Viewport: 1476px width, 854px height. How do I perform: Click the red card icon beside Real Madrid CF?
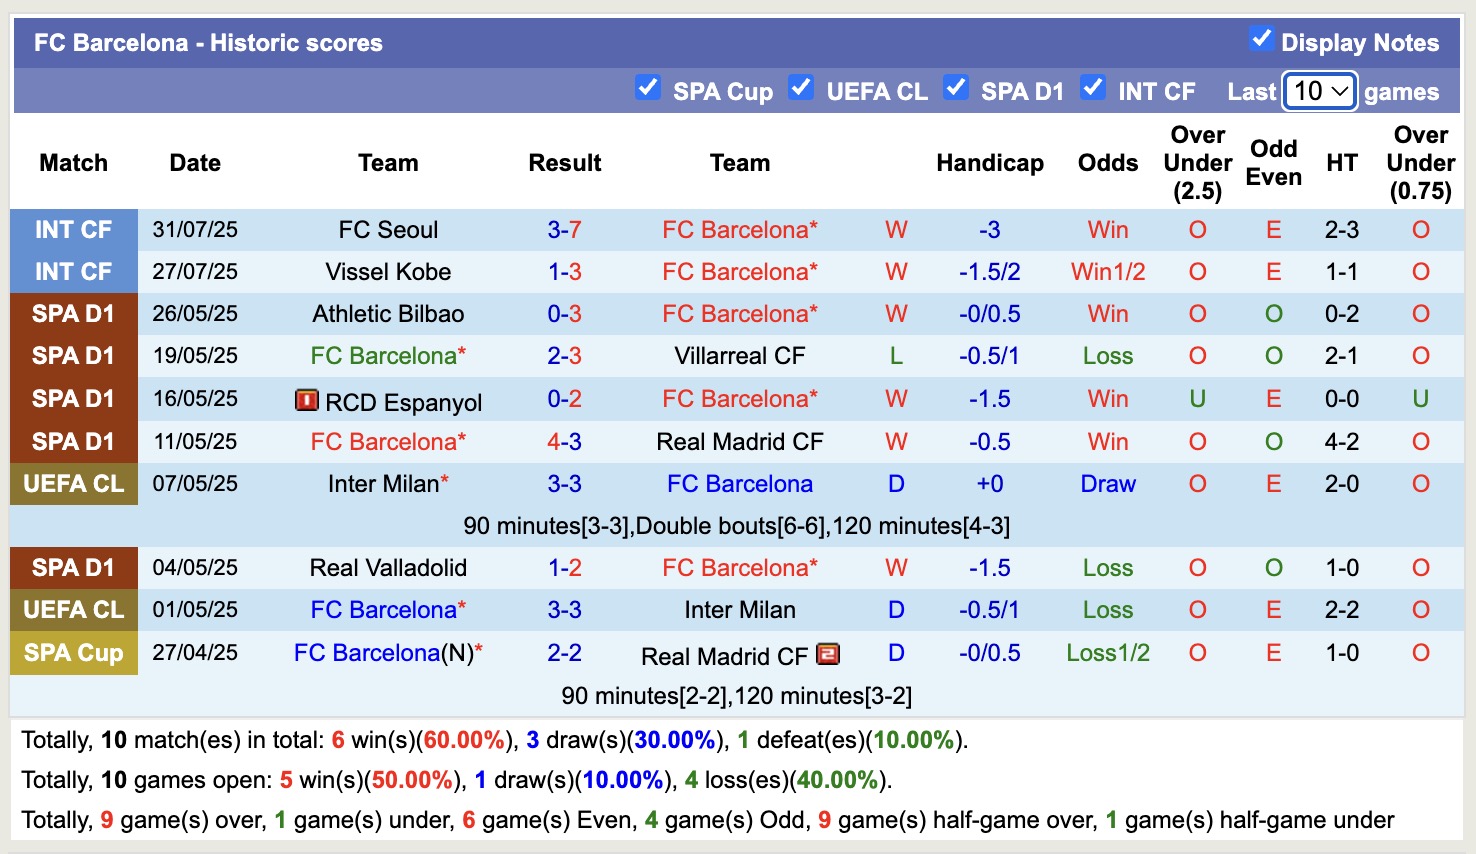coord(828,654)
